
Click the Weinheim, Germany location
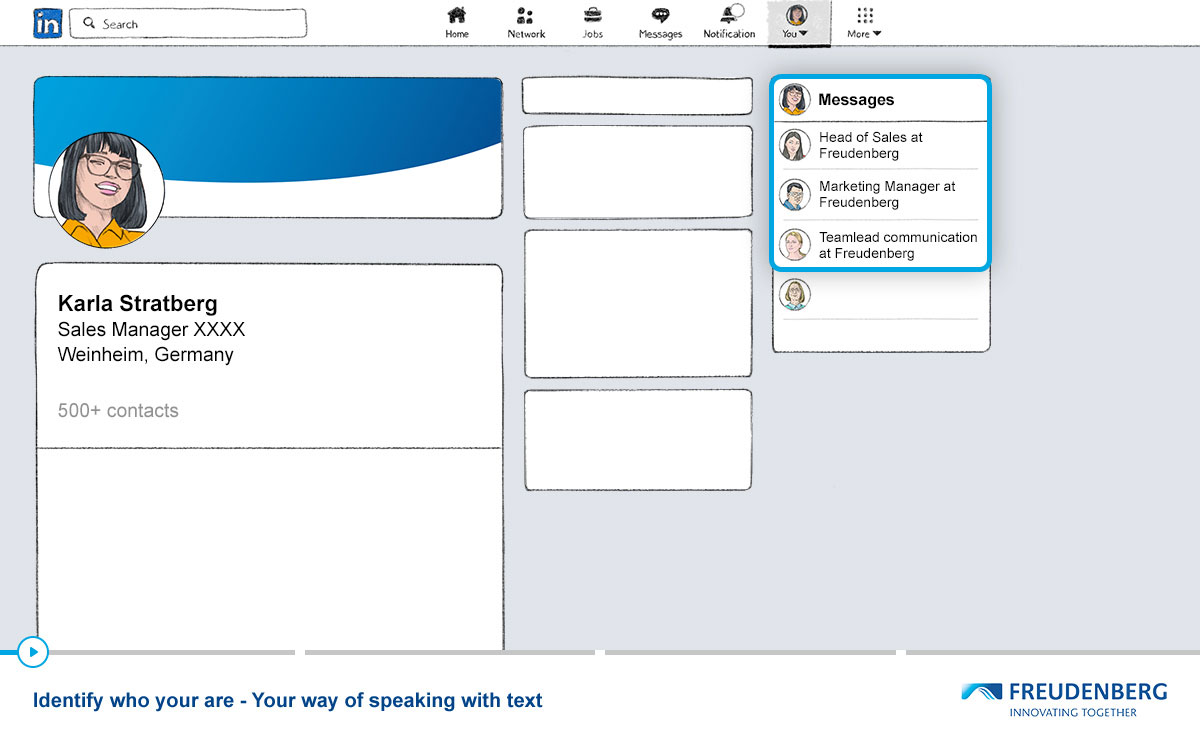pyautogui.click(x=146, y=354)
